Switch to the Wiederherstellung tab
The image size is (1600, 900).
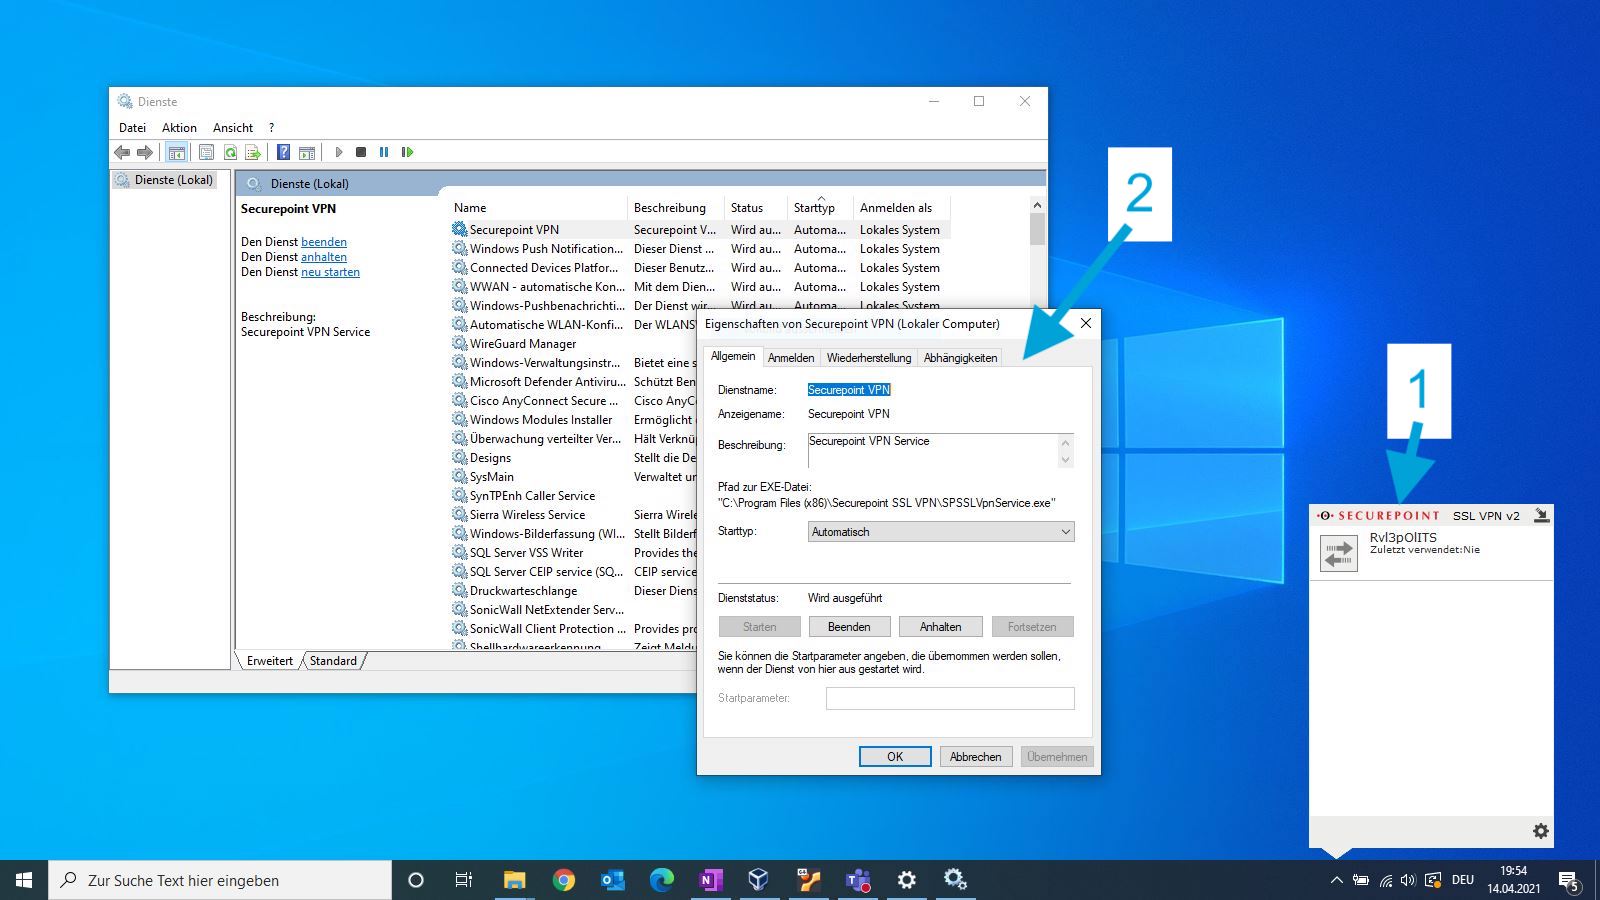[868, 358]
